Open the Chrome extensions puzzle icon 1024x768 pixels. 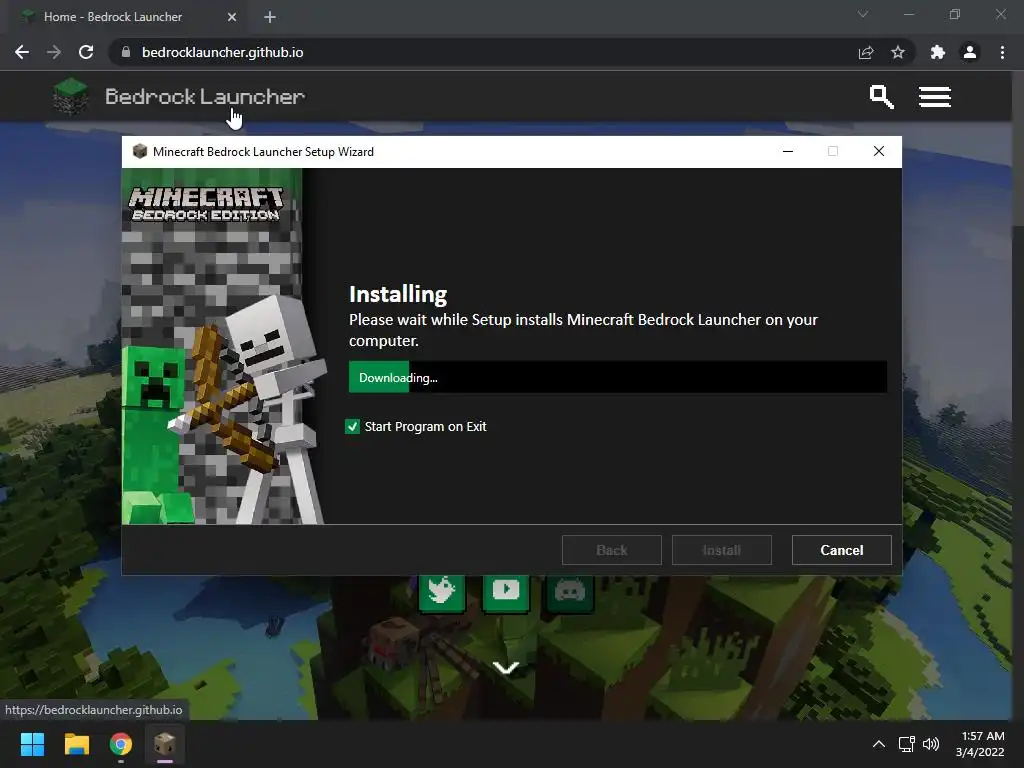(x=938, y=52)
